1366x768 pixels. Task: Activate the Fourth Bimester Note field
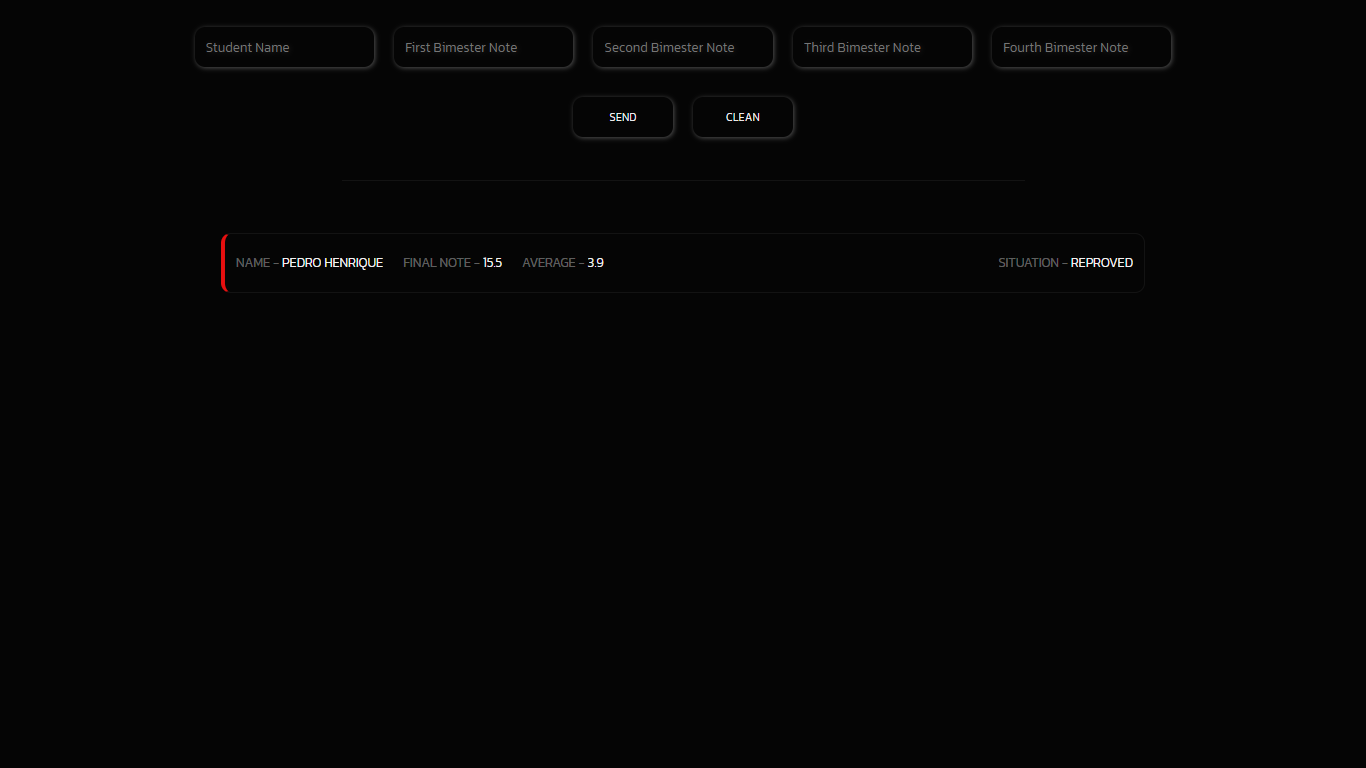[1081, 47]
